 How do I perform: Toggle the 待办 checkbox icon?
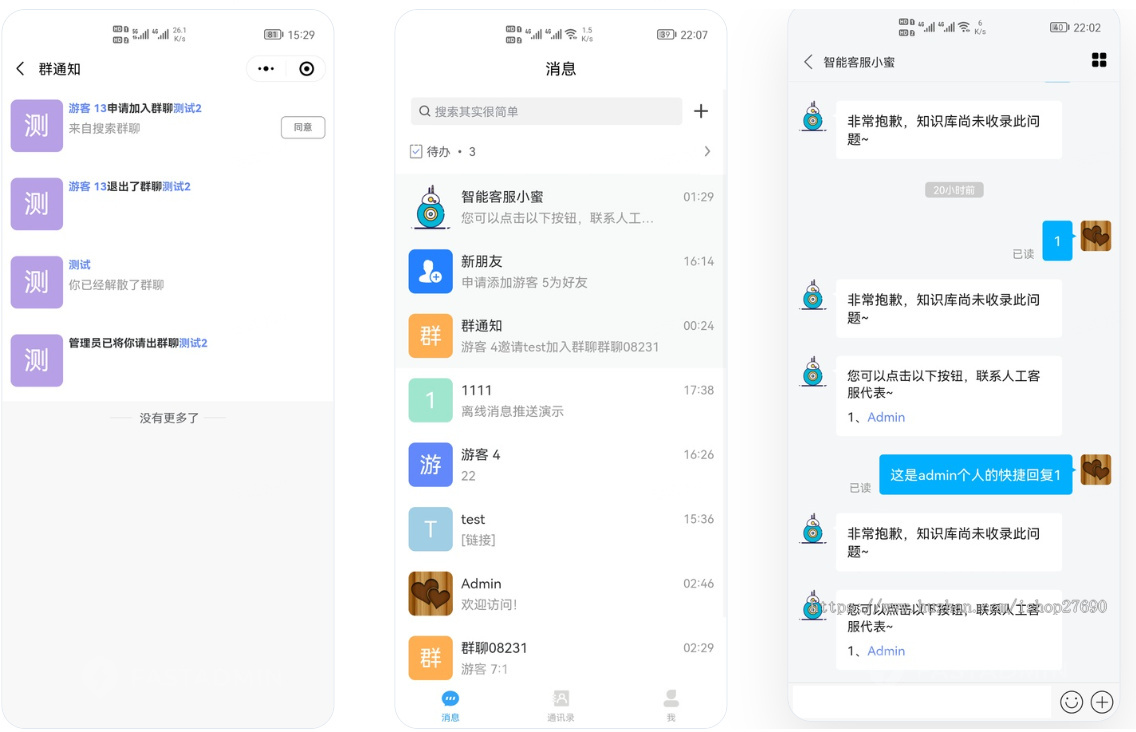tap(416, 151)
